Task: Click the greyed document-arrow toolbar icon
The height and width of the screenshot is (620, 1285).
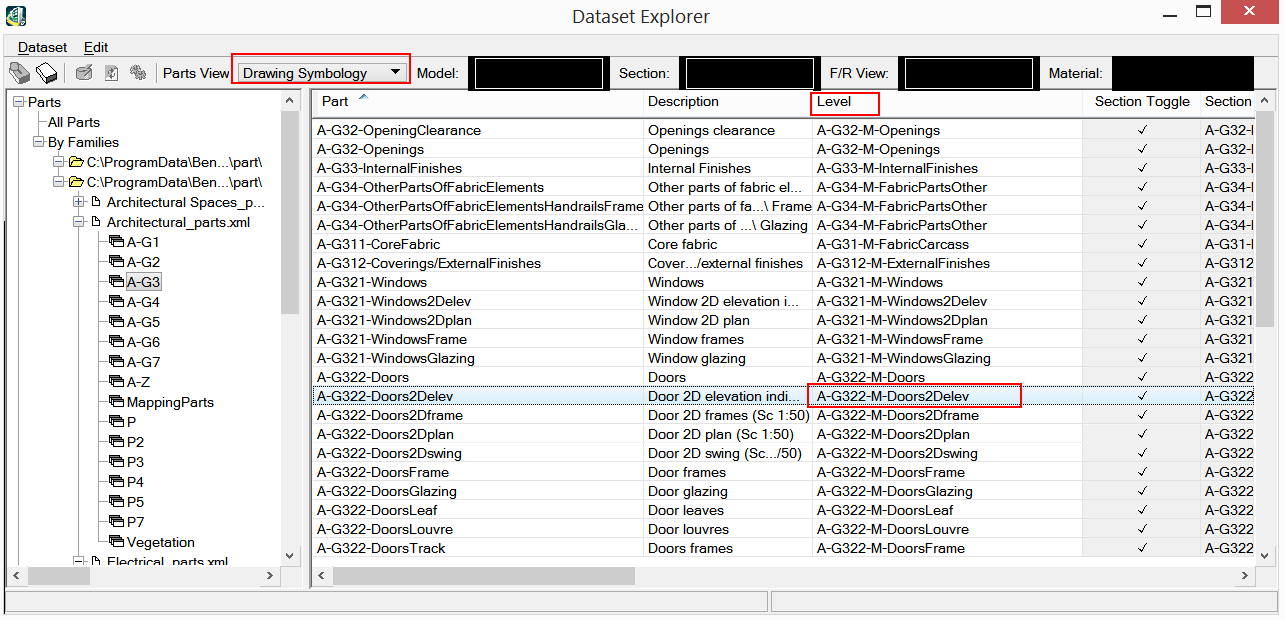Action: 112,73
